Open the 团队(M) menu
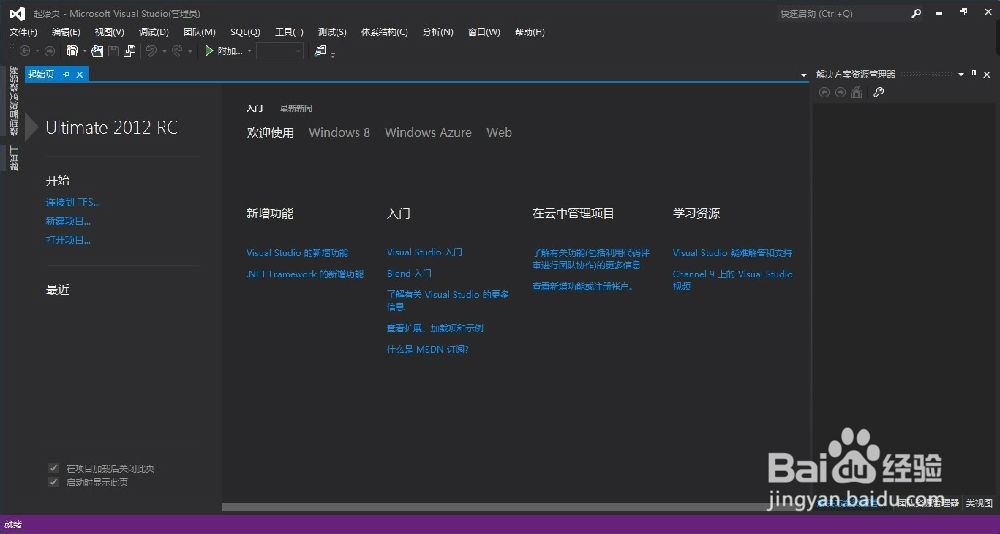This screenshot has width=1000, height=534. click(200, 32)
